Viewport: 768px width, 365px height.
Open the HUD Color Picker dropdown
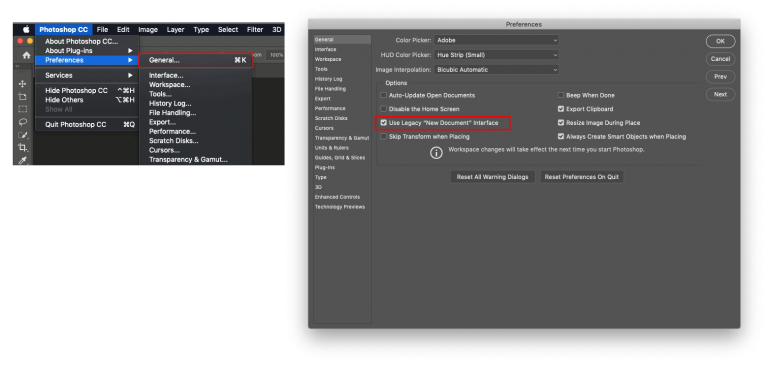[x=496, y=55]
